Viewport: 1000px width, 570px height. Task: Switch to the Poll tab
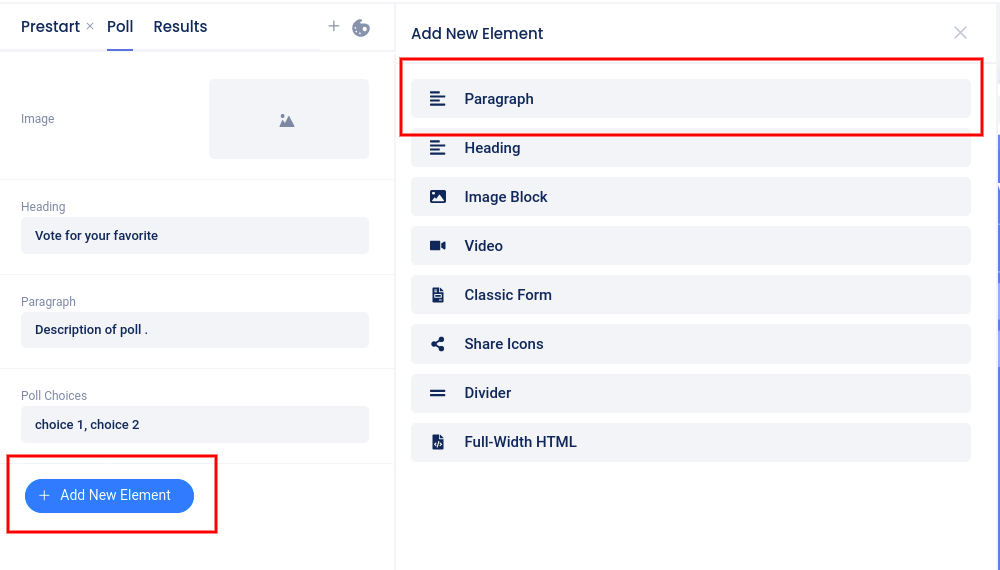pyautogui.click(x=120, y=27)
